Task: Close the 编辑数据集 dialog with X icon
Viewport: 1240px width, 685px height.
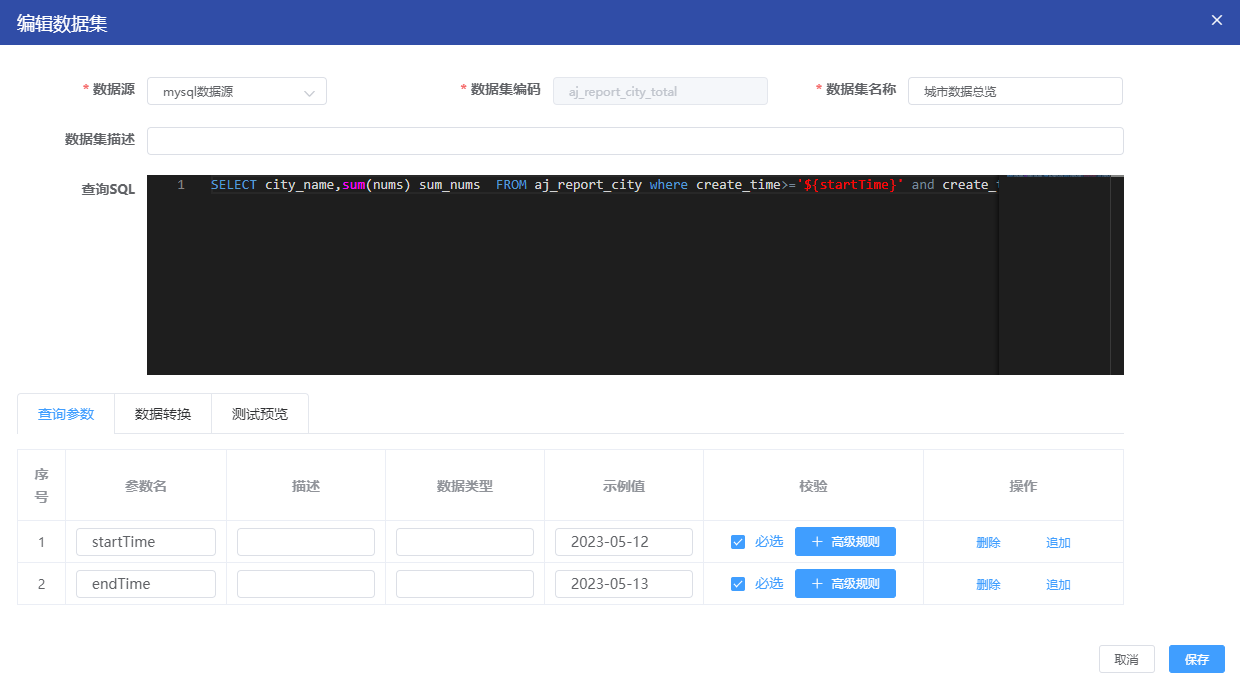Action: (1217, 21)
